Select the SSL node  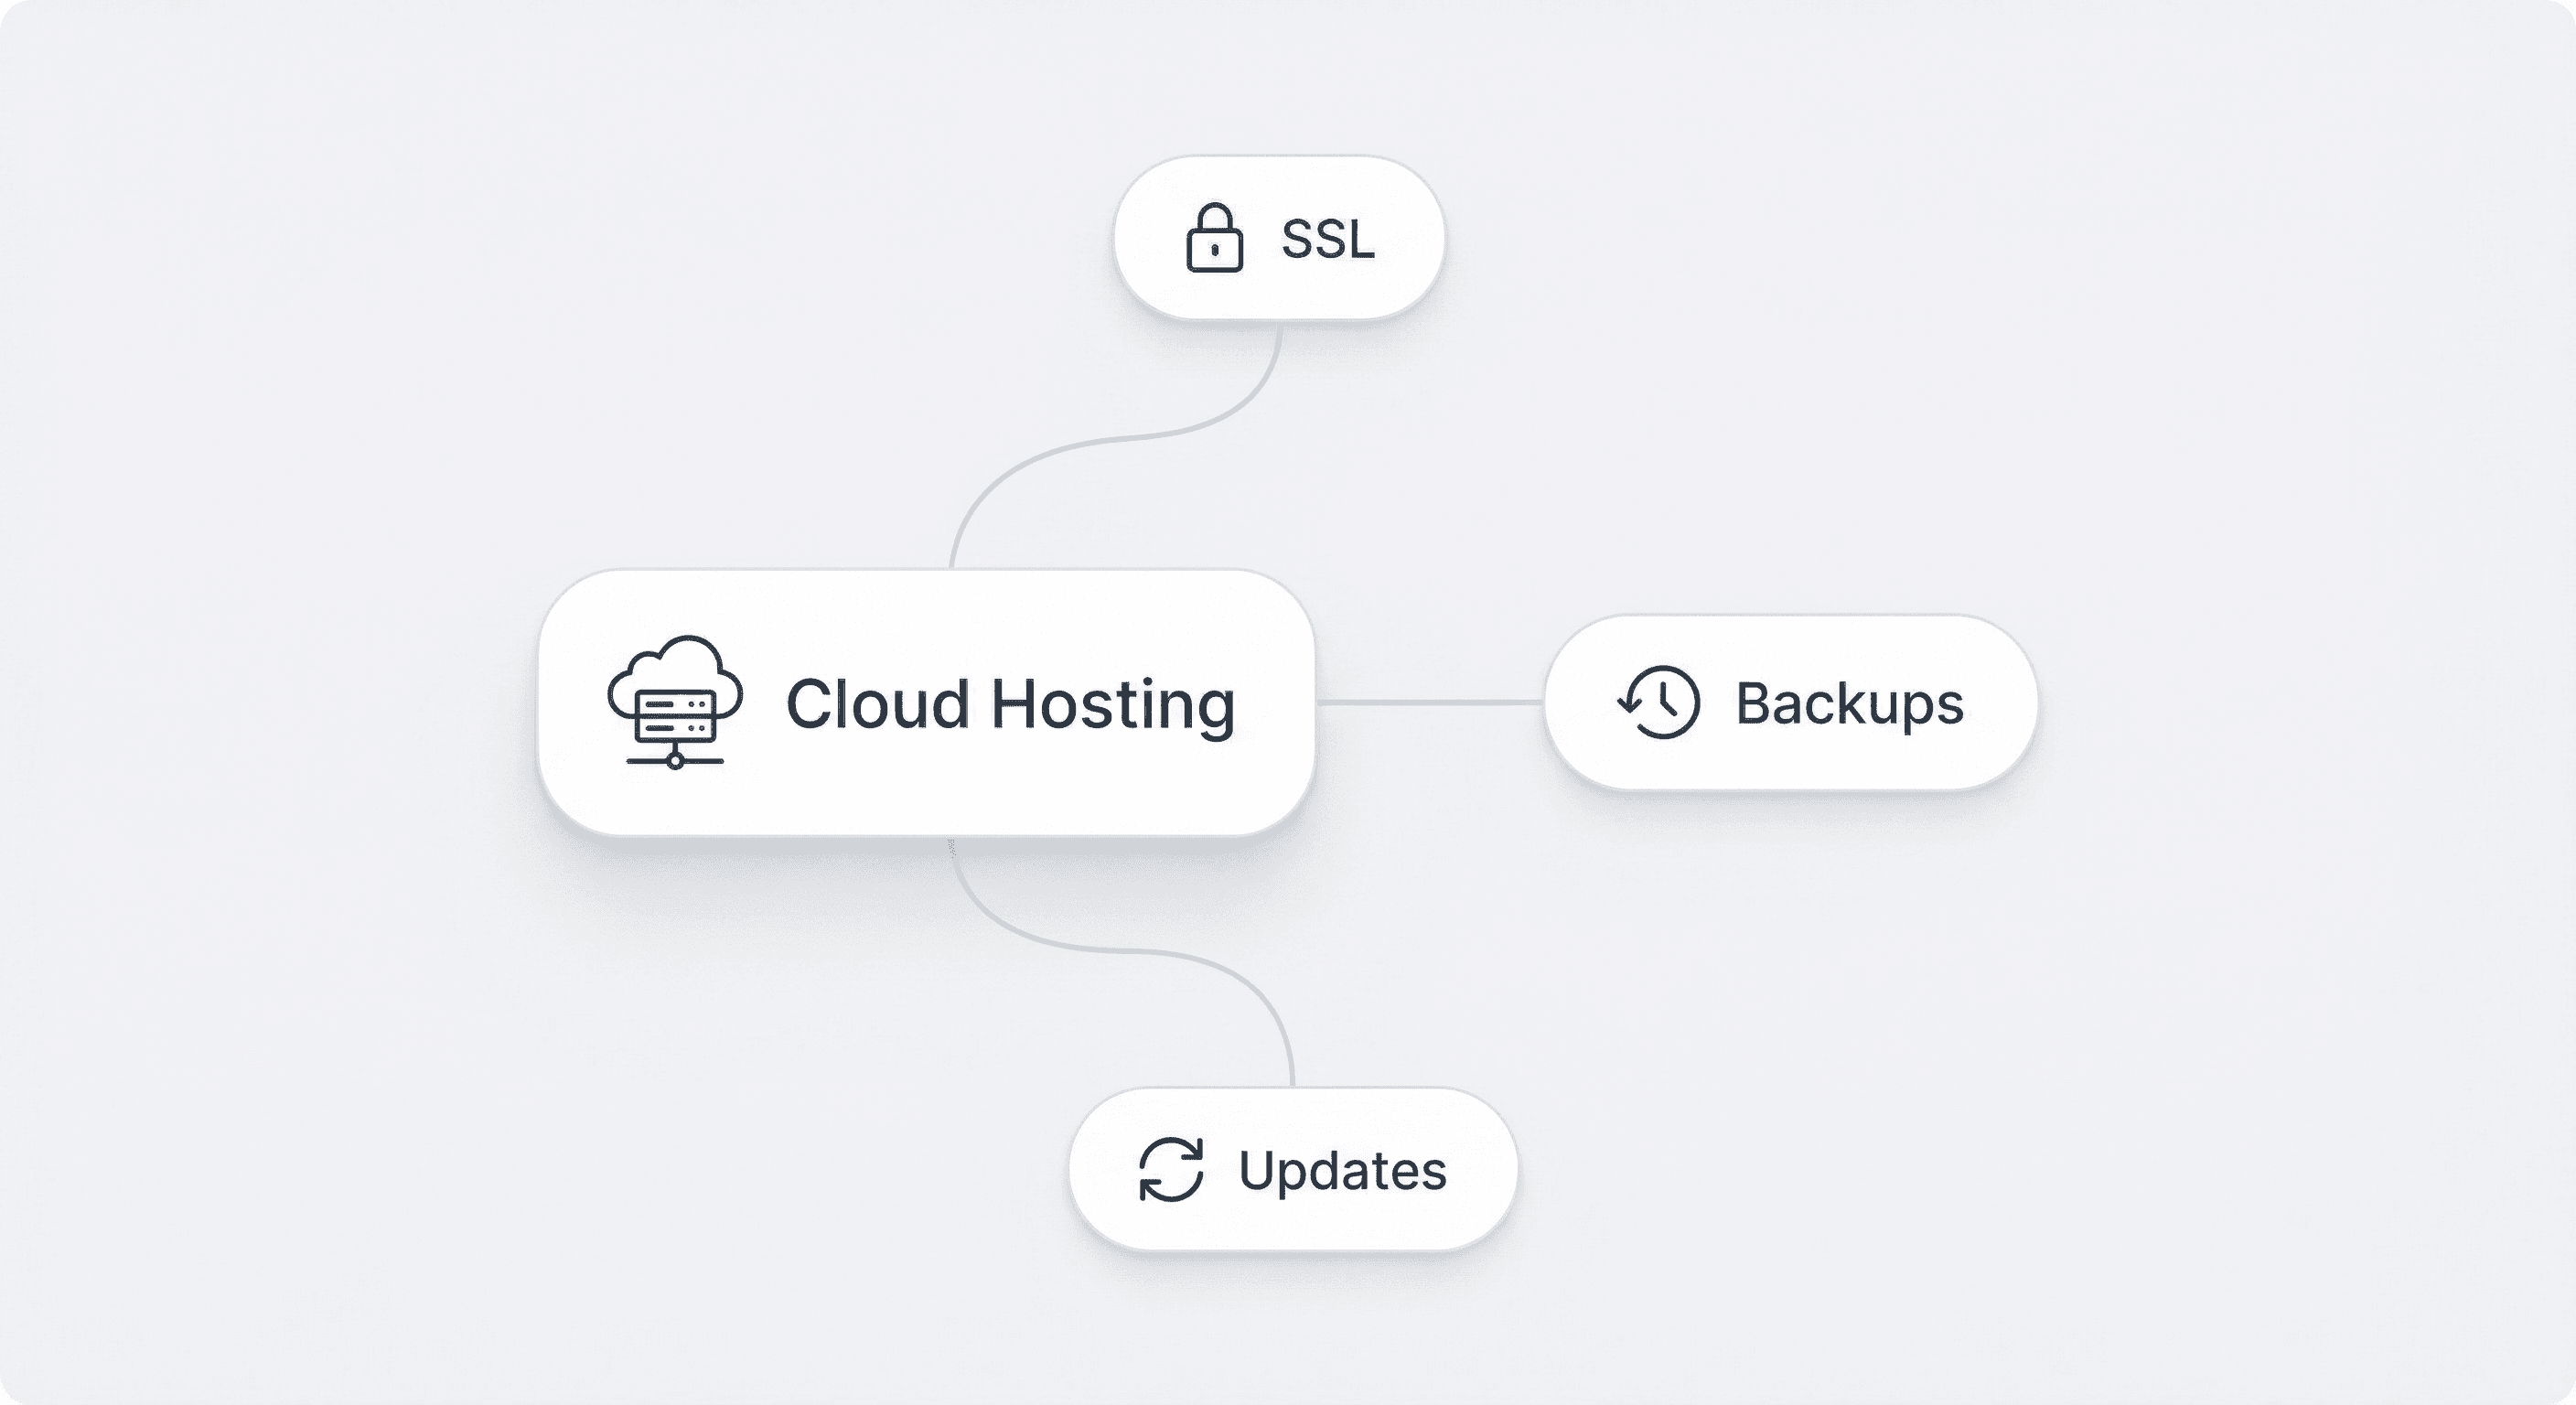click(x=1280, y=238)
